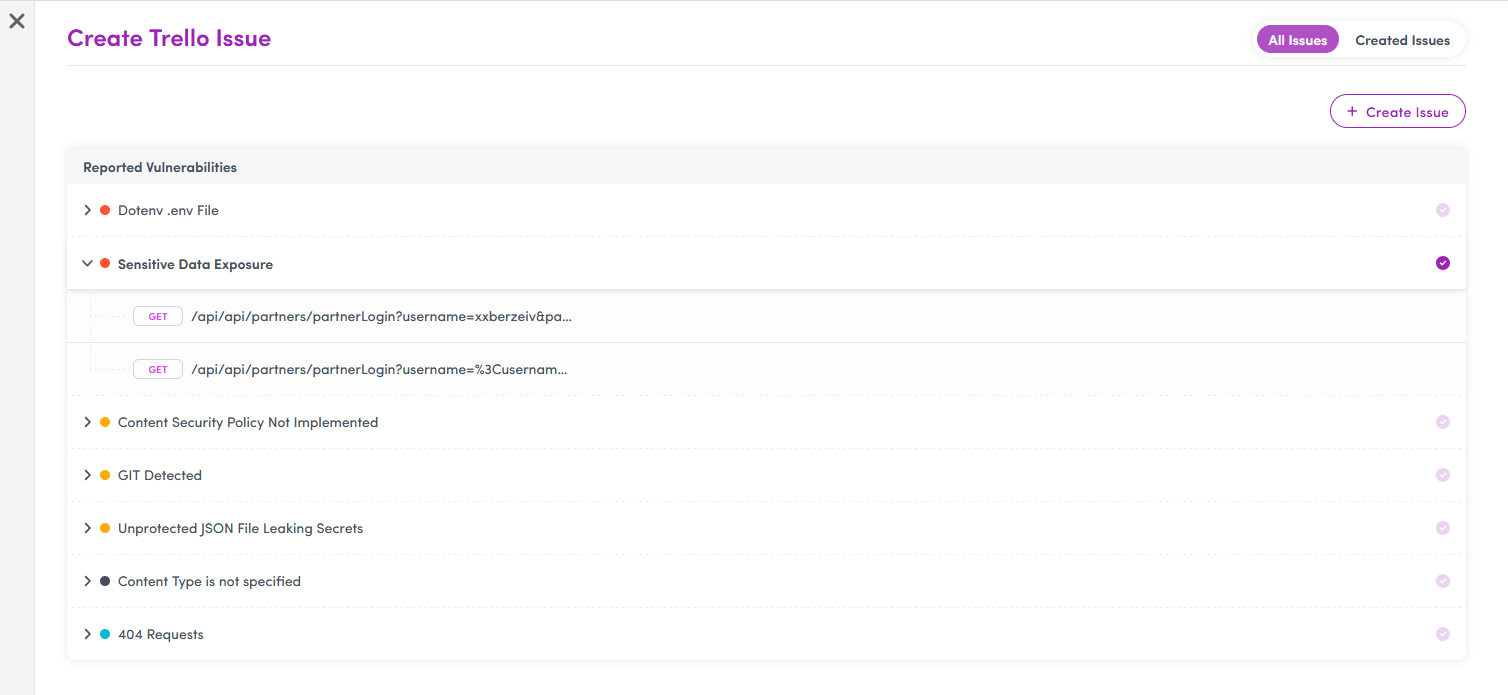The width and height of the screenshot is (1508, 695).
Task: Close the Create Trello Issue panel
Action: pyautogui.click(x=17, y=21)
